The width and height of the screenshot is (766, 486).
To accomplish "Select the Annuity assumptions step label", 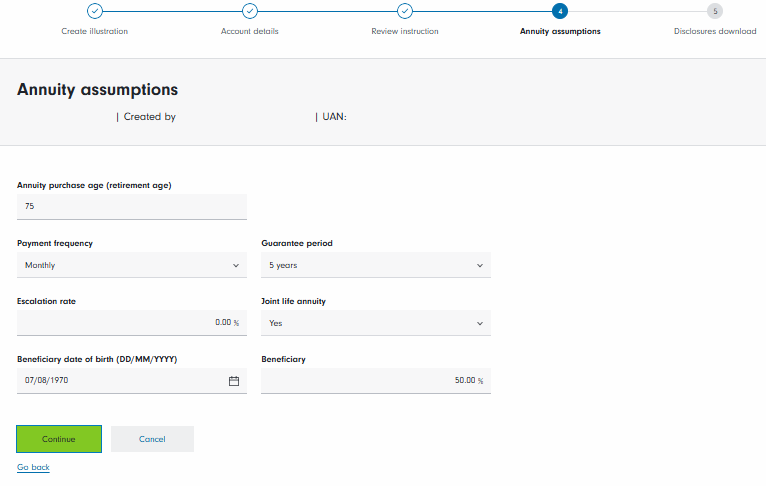I will 560,31.
